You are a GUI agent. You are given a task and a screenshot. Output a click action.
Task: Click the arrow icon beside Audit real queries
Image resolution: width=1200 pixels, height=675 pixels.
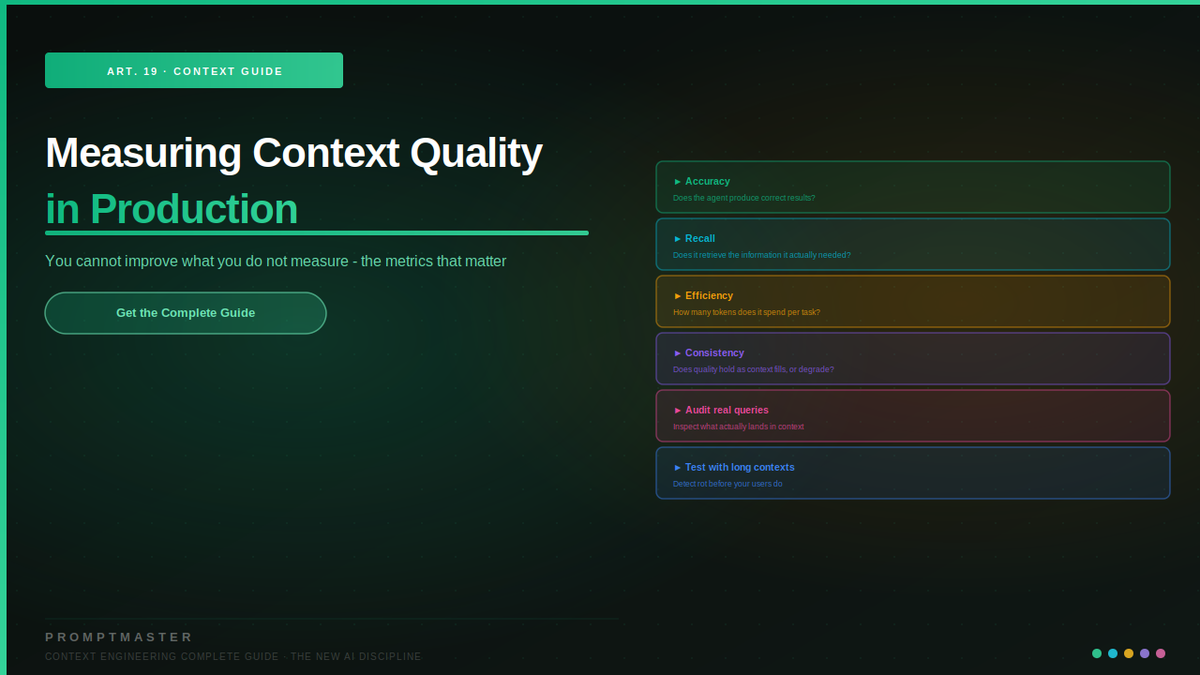coord(677,410)
